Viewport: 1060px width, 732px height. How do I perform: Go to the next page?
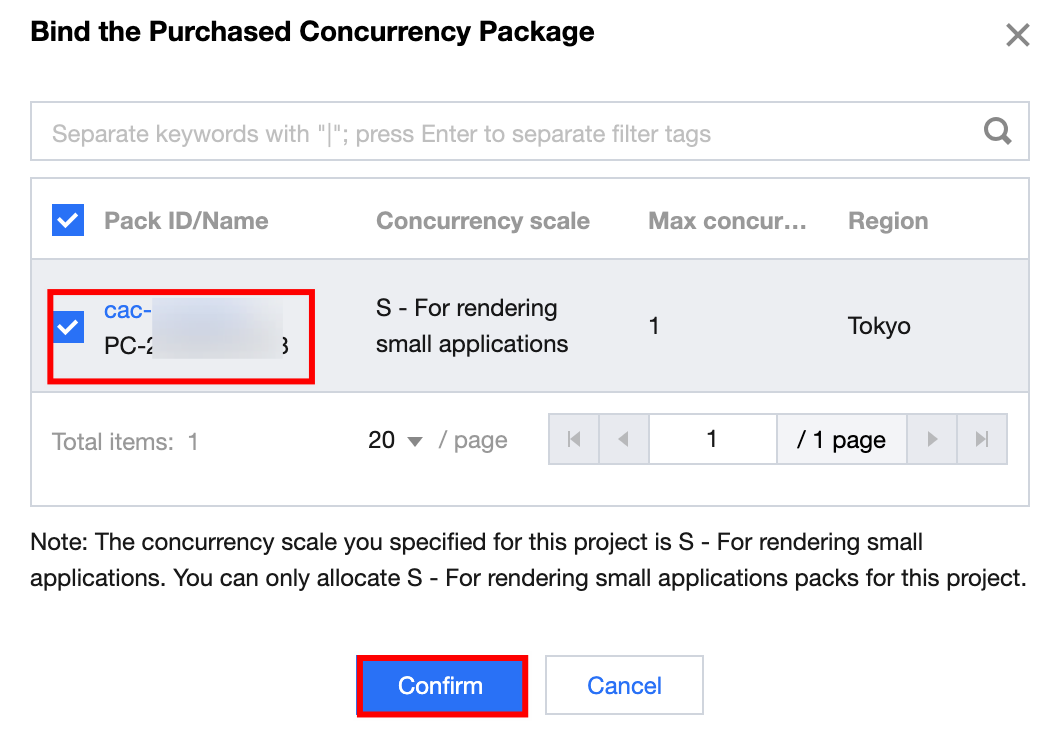click(932, 440)
